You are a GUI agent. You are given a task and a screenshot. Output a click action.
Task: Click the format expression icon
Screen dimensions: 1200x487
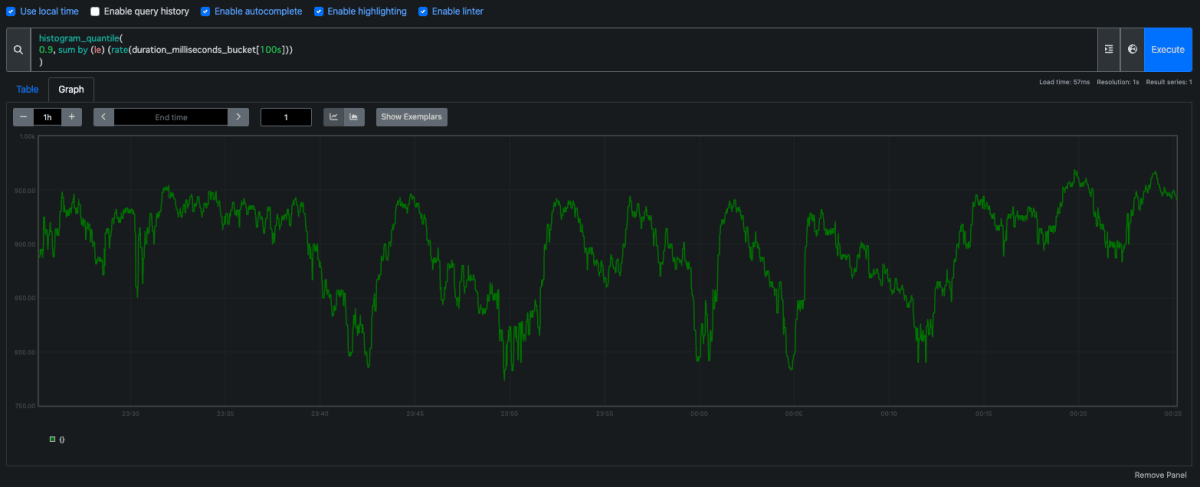coord(1109,49)
